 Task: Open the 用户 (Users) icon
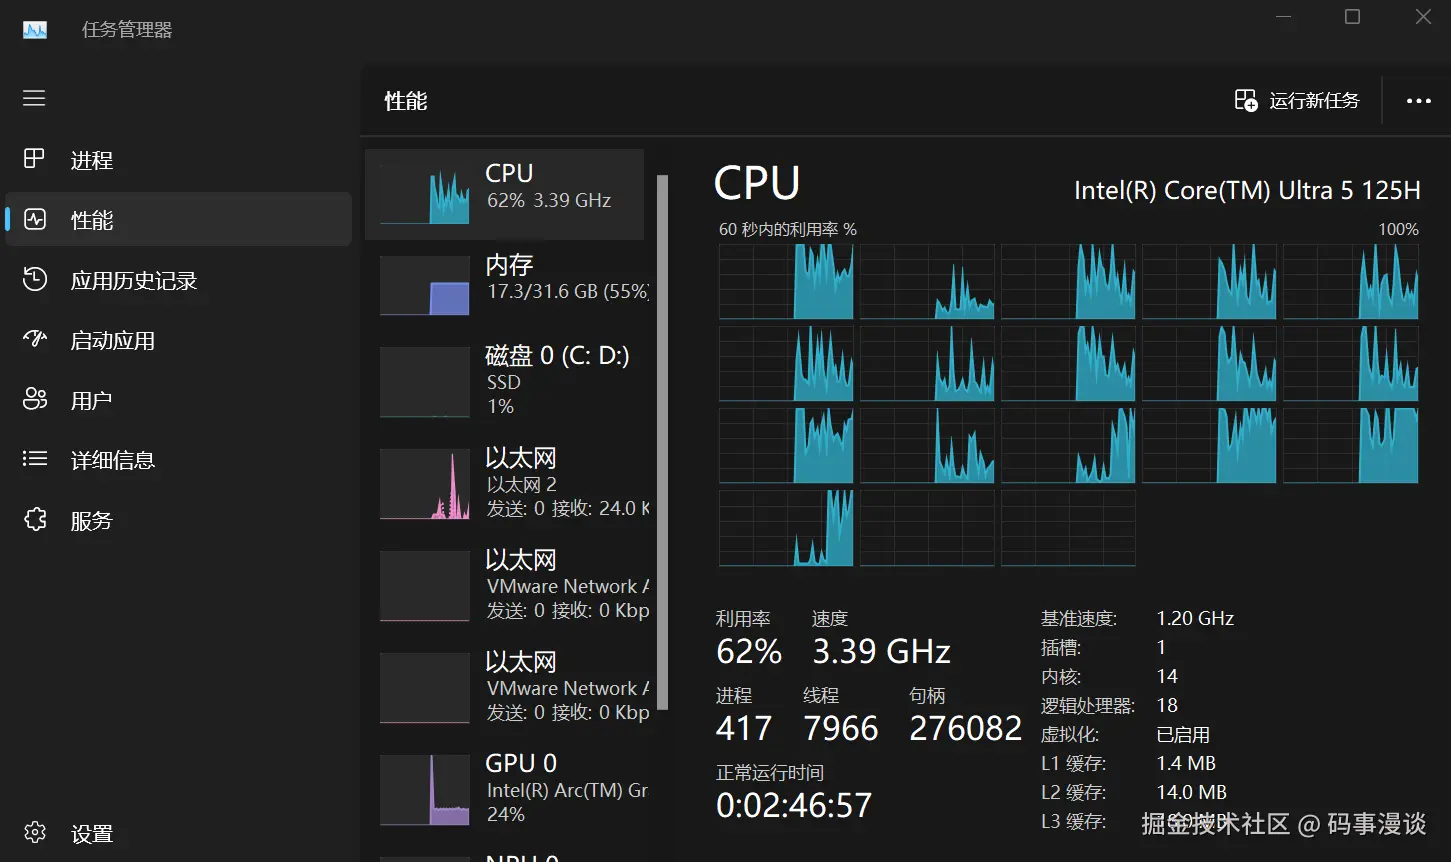35,400
